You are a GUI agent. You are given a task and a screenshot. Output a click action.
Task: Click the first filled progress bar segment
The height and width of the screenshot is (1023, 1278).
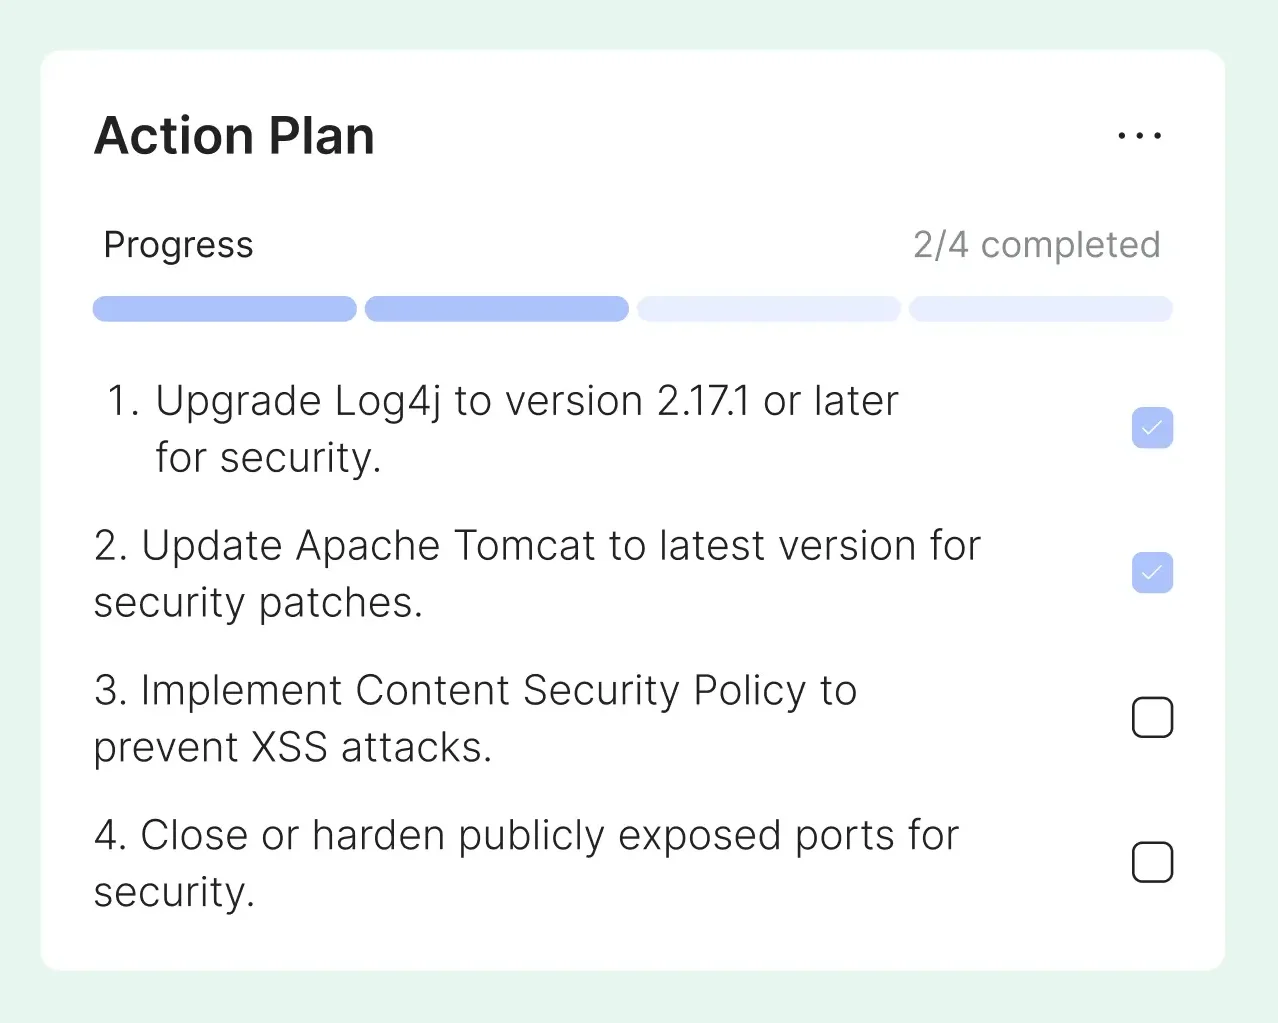tap(225, 309)
